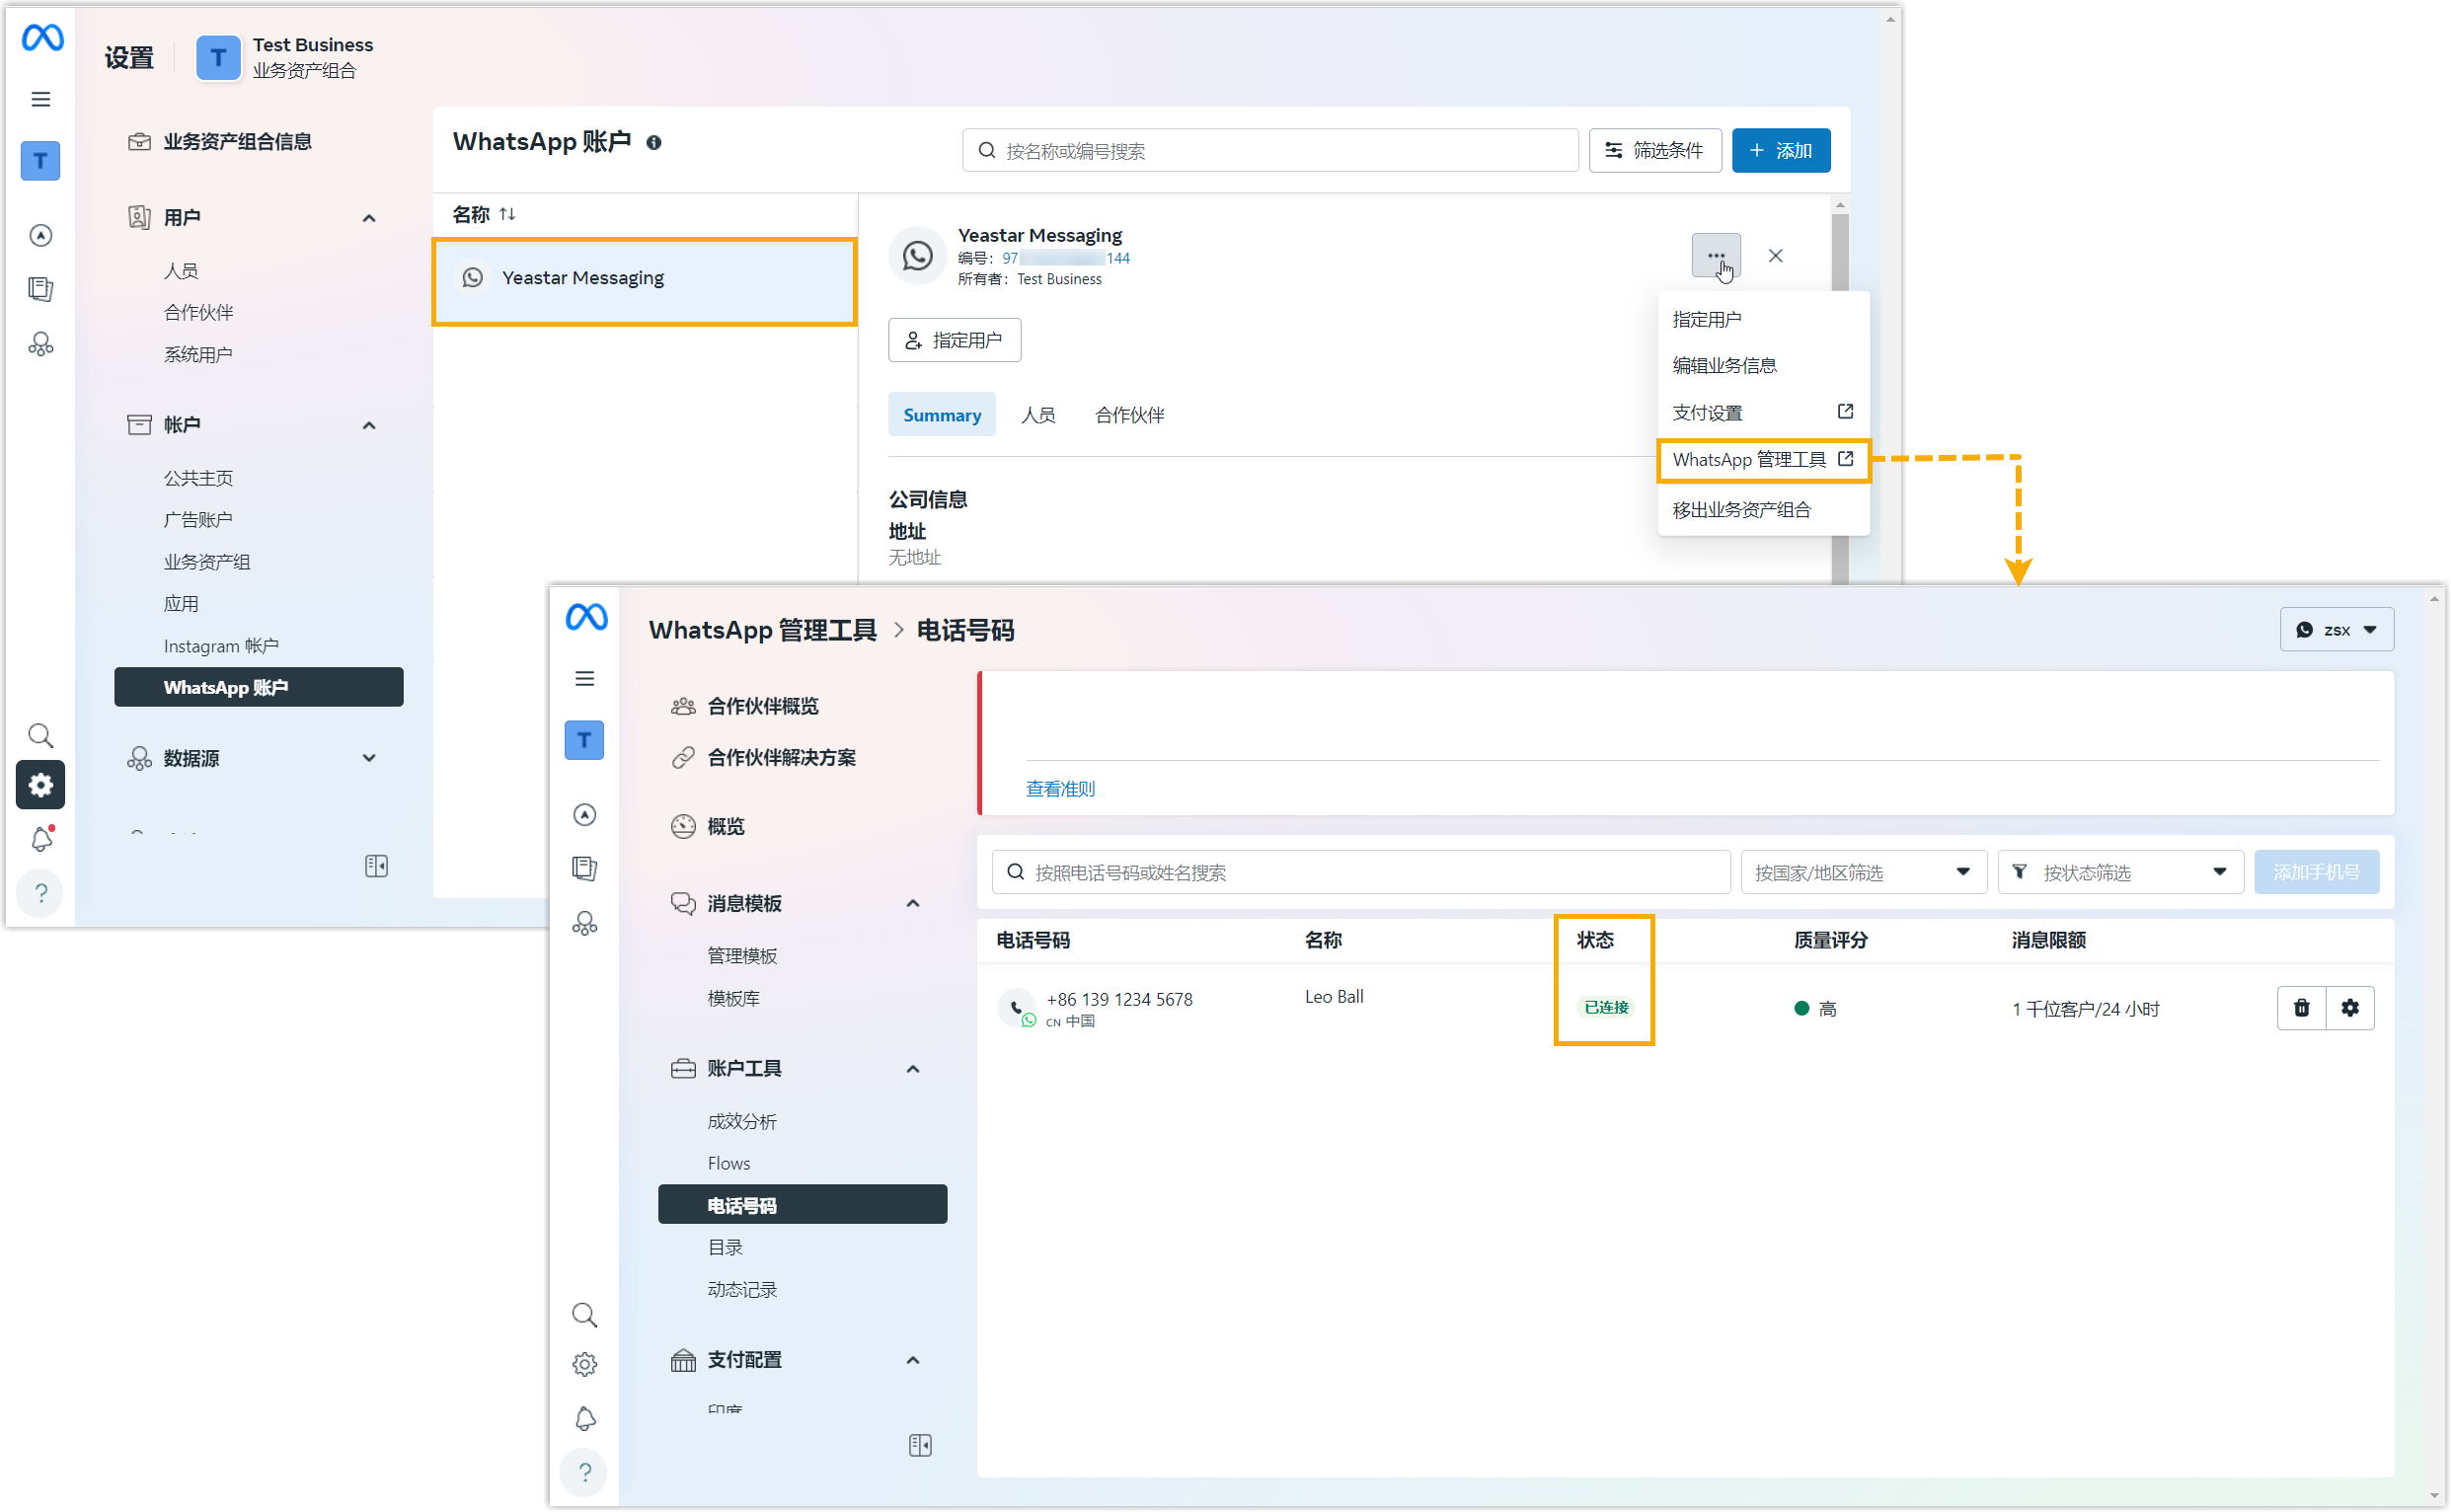Click the Meta logo in manager window
The height and width of the screenshot is (1512, 2451).
pos(586,617)
